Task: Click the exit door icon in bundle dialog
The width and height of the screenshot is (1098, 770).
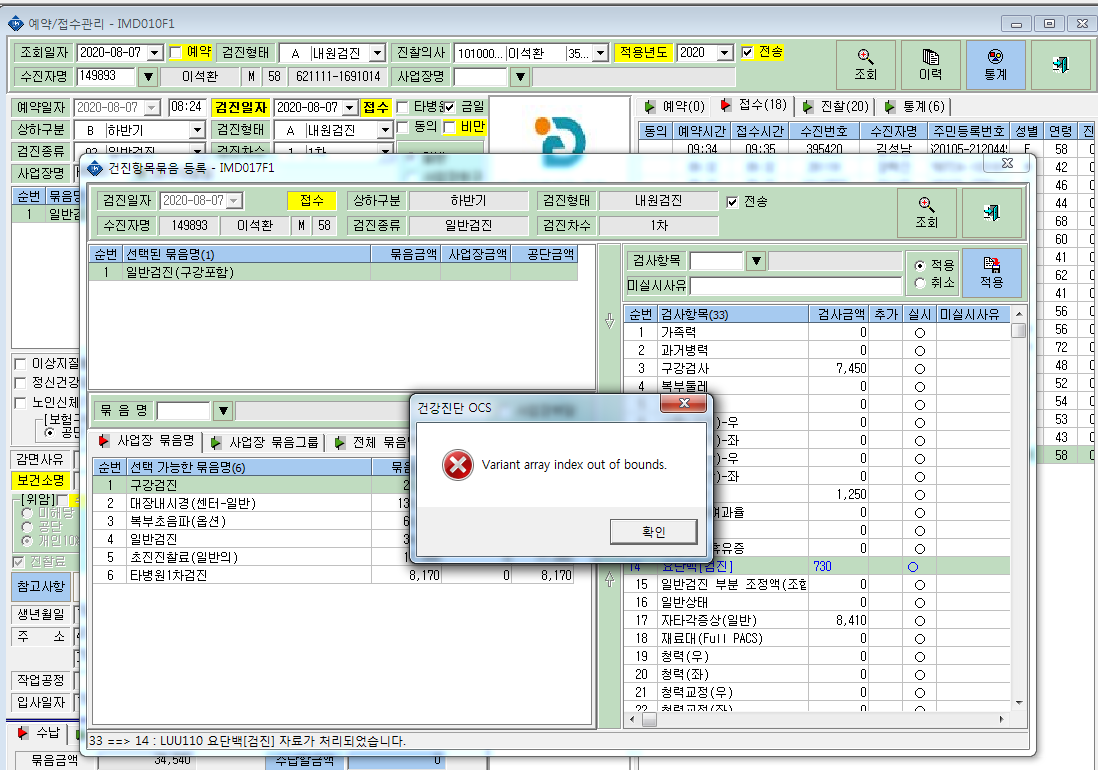Action: [992, 213]
